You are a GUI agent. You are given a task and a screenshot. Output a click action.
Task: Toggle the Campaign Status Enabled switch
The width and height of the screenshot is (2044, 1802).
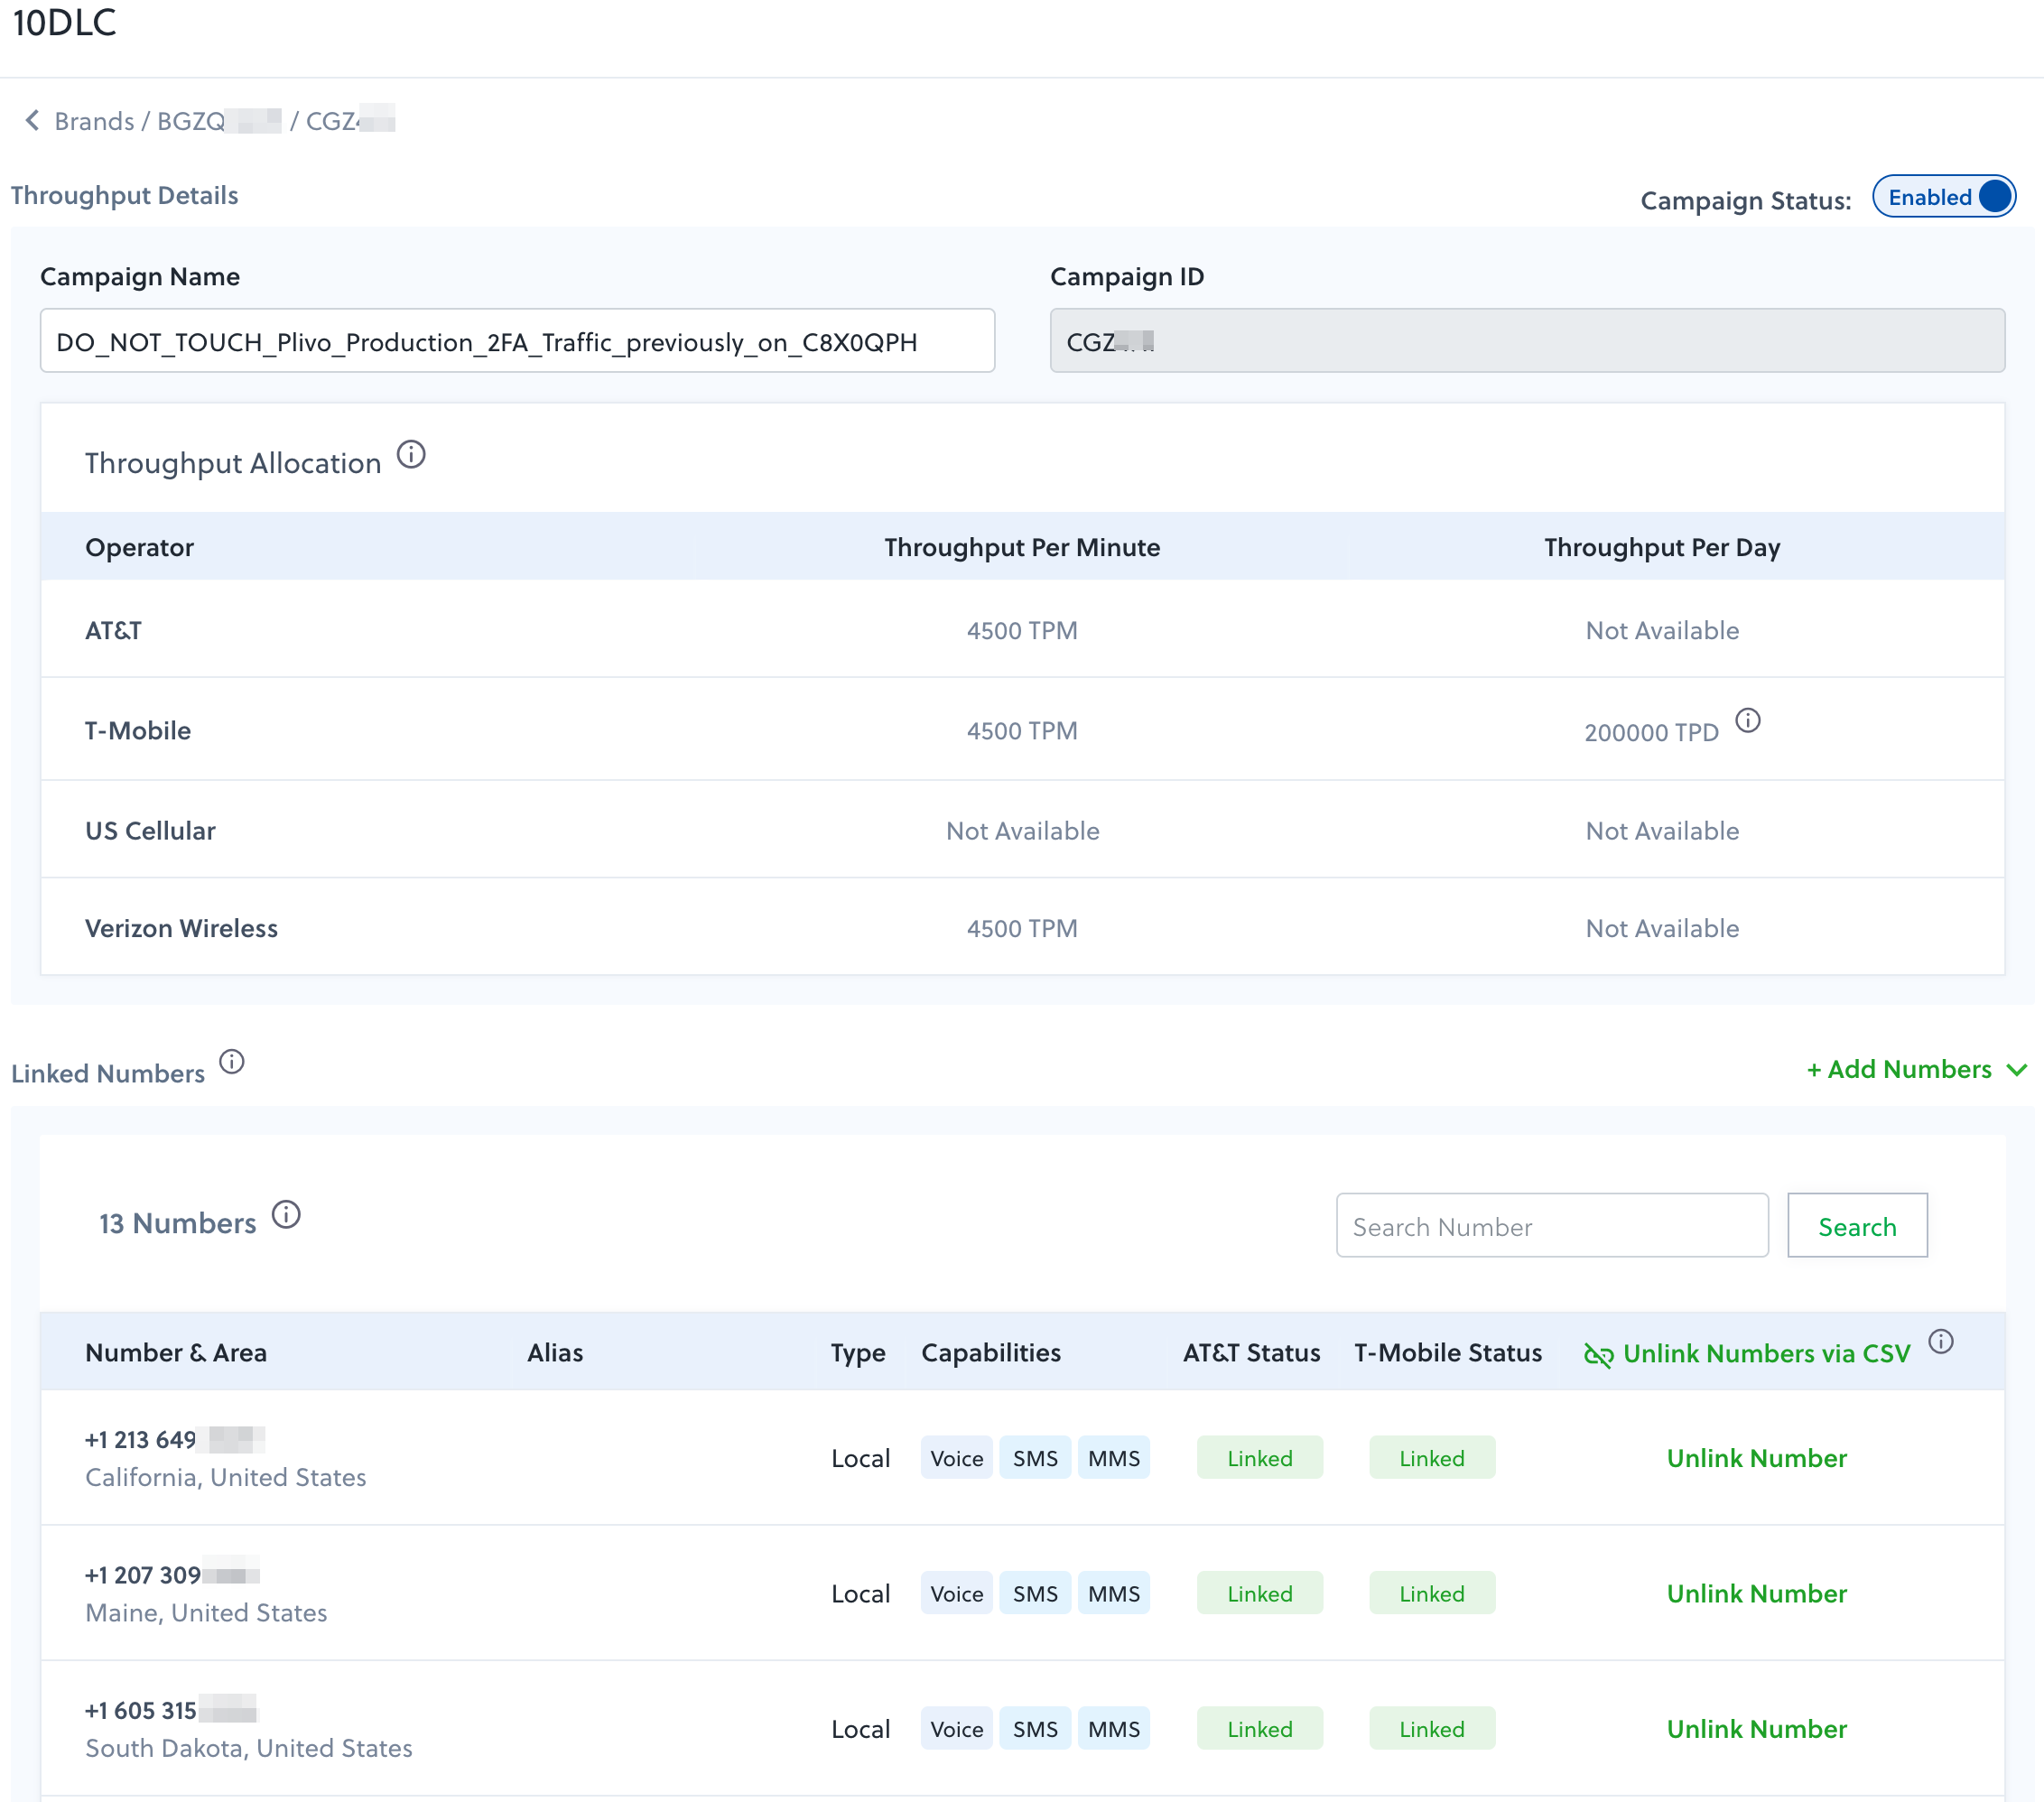pyautogui.click(x=1943, y=197)
